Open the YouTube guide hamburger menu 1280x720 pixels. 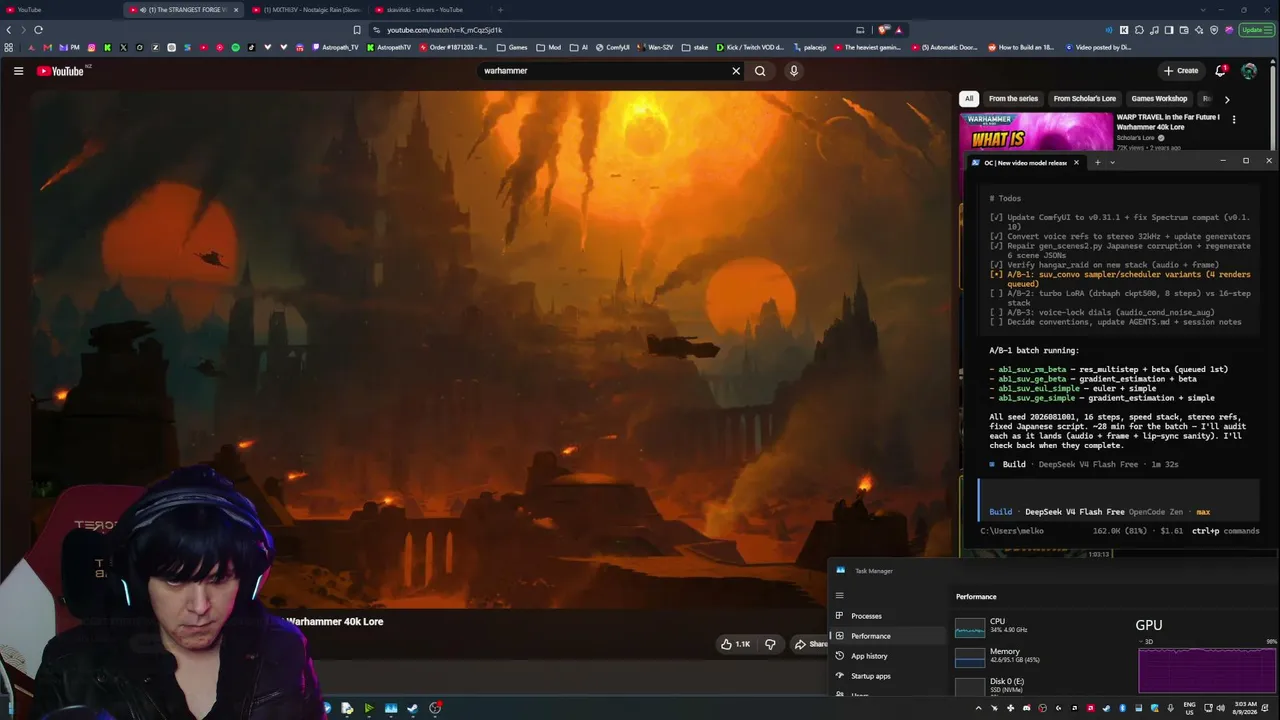pyautogui.click(x=18, y=71)
